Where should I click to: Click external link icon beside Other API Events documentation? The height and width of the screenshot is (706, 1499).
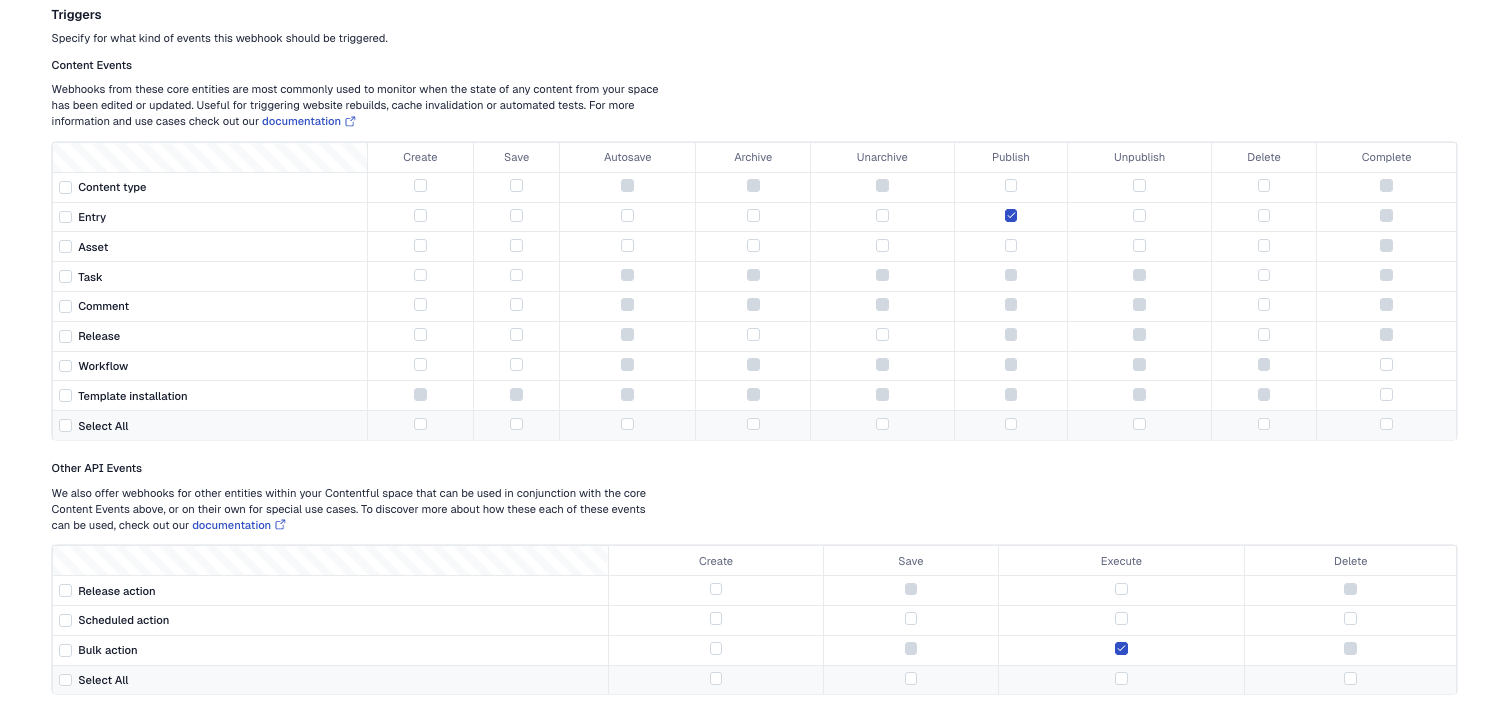pos(280,525)
